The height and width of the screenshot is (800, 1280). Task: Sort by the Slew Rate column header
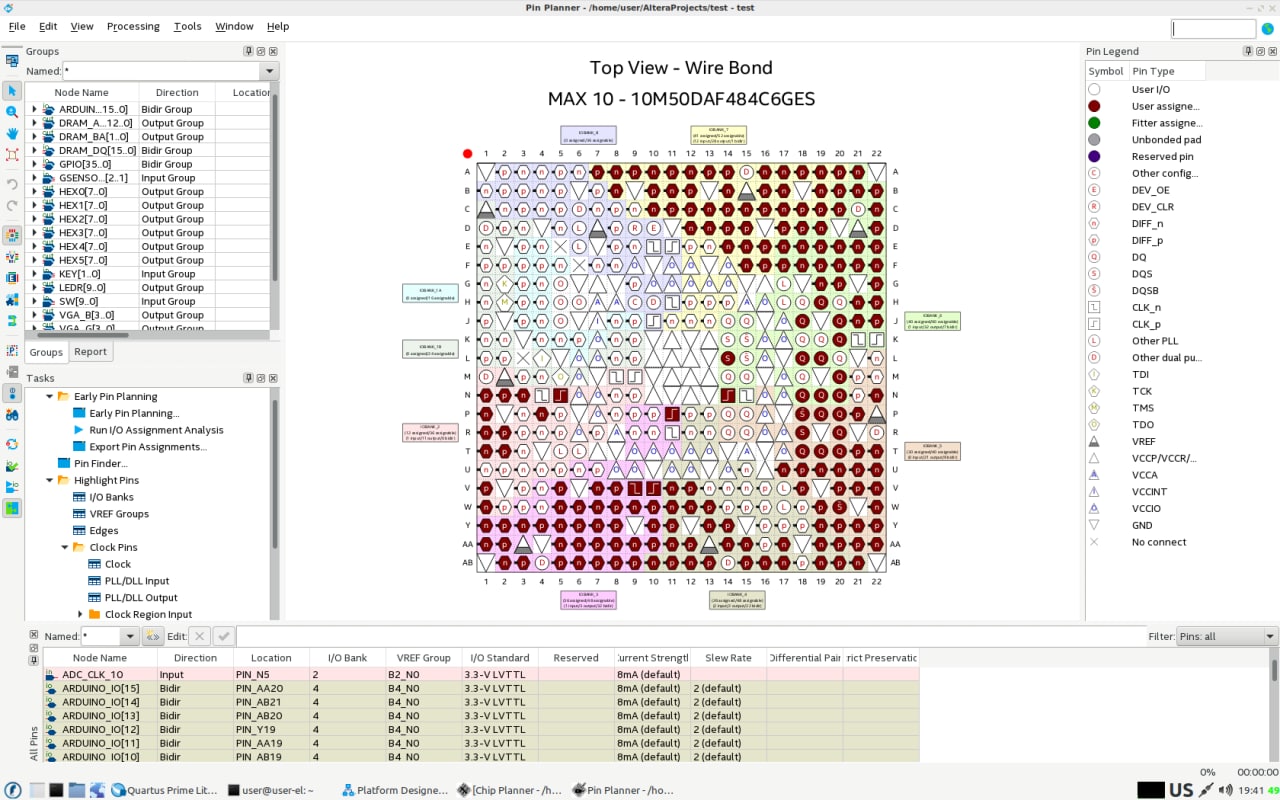(x=728, y=657)
